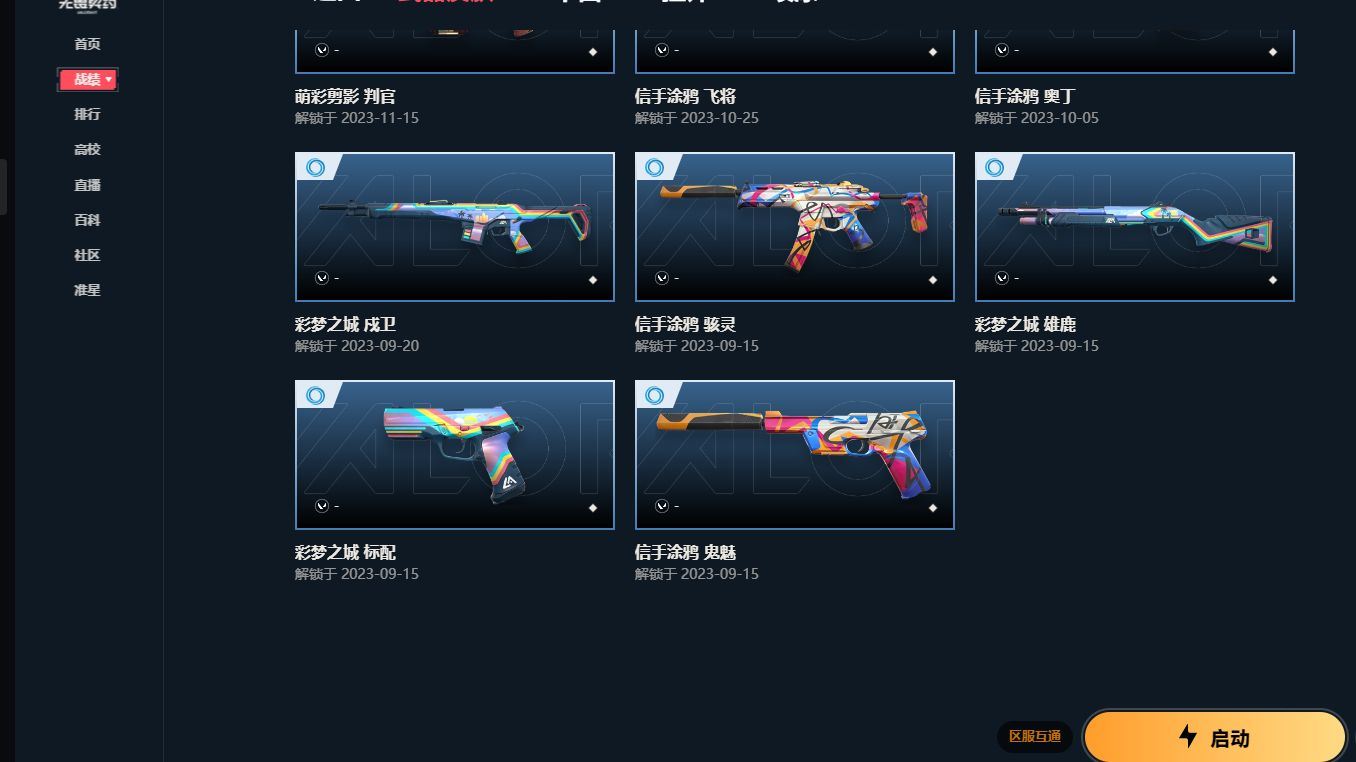The width and height of the screenshot is (1356, 762).
Task: Click the blue ring icon on 信手涂鸦 鬼魅 card
Action: pyautogui.click(x=655, y=396)
